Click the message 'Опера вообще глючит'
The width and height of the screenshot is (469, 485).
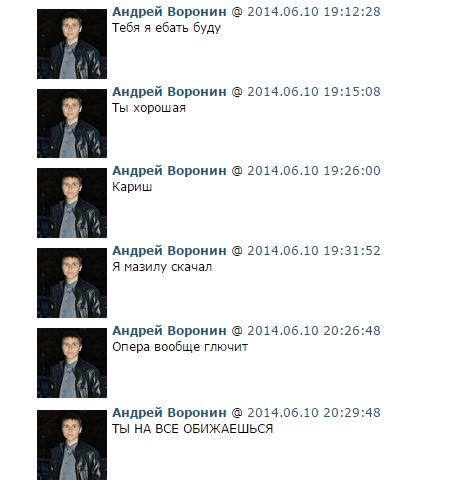click(180, 347)
